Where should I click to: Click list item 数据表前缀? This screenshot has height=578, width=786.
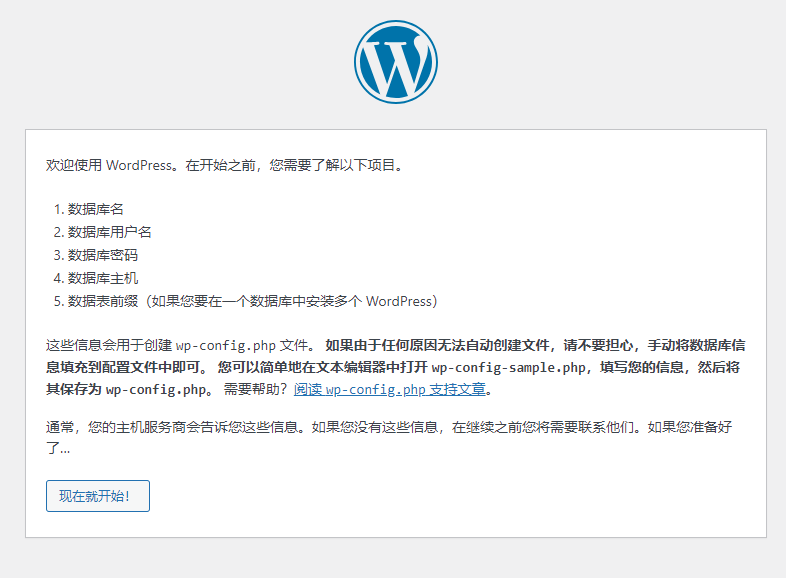click(253, 301)
